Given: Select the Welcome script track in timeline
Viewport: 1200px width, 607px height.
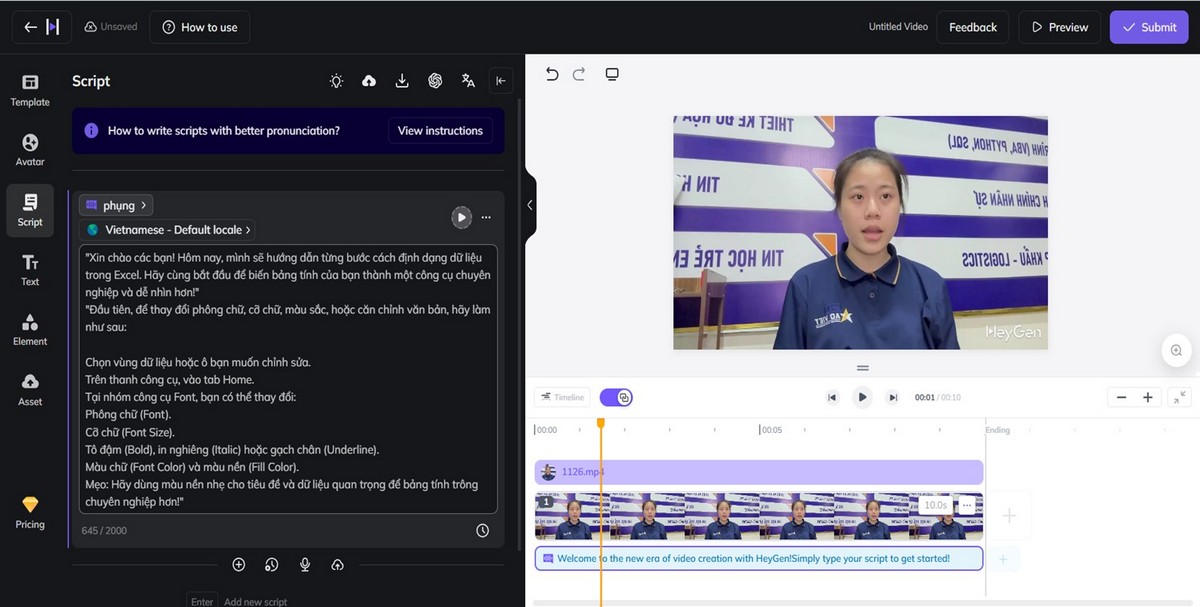Looking at the screenshot, I should pyautogui.click(x=759, y=558).
